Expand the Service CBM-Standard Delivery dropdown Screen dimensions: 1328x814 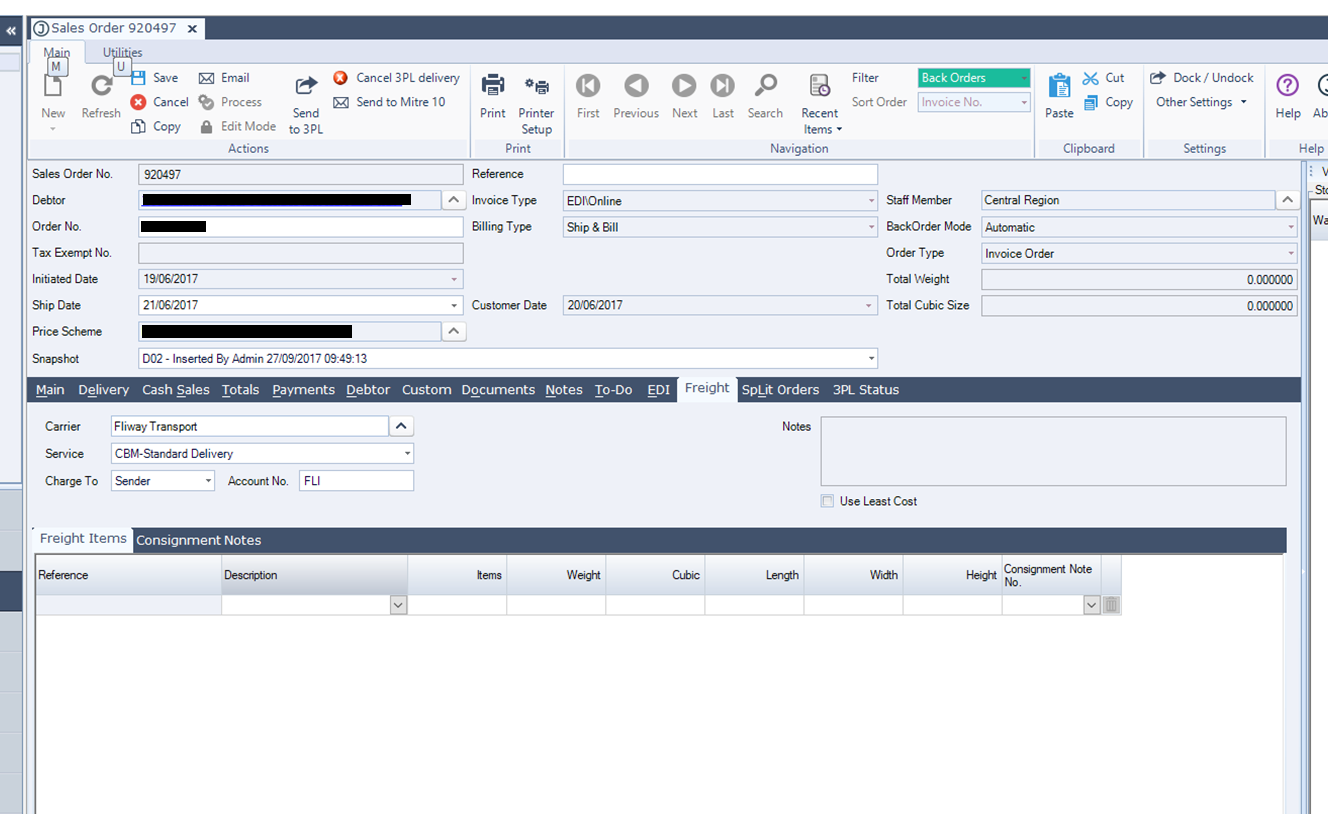[x=407, y=454]
